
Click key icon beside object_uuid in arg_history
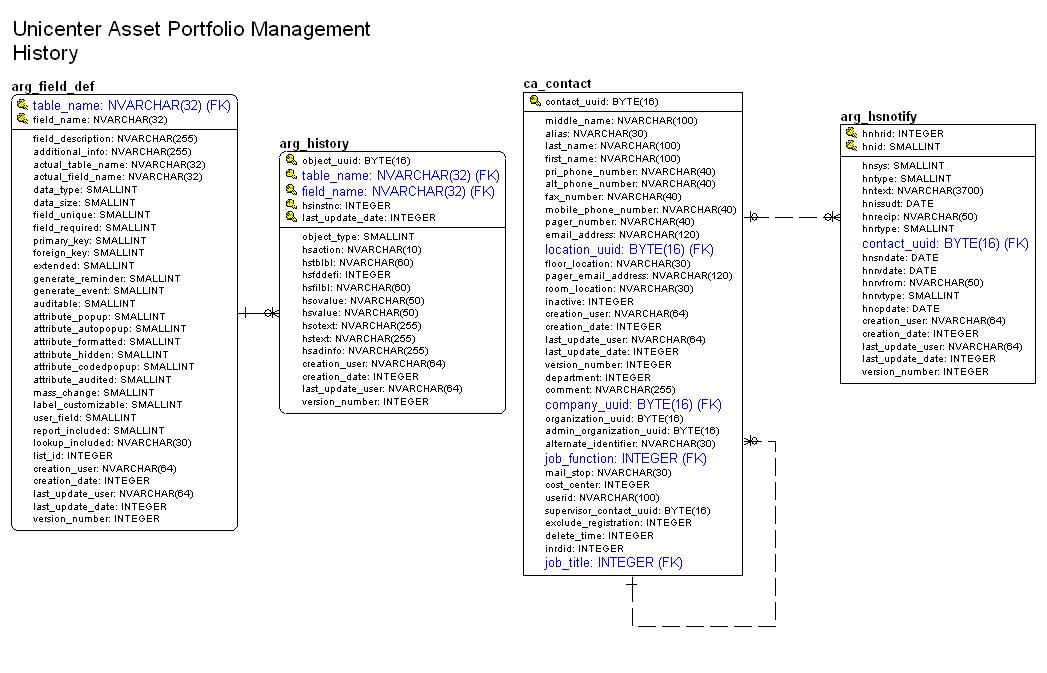pos(291,160)
